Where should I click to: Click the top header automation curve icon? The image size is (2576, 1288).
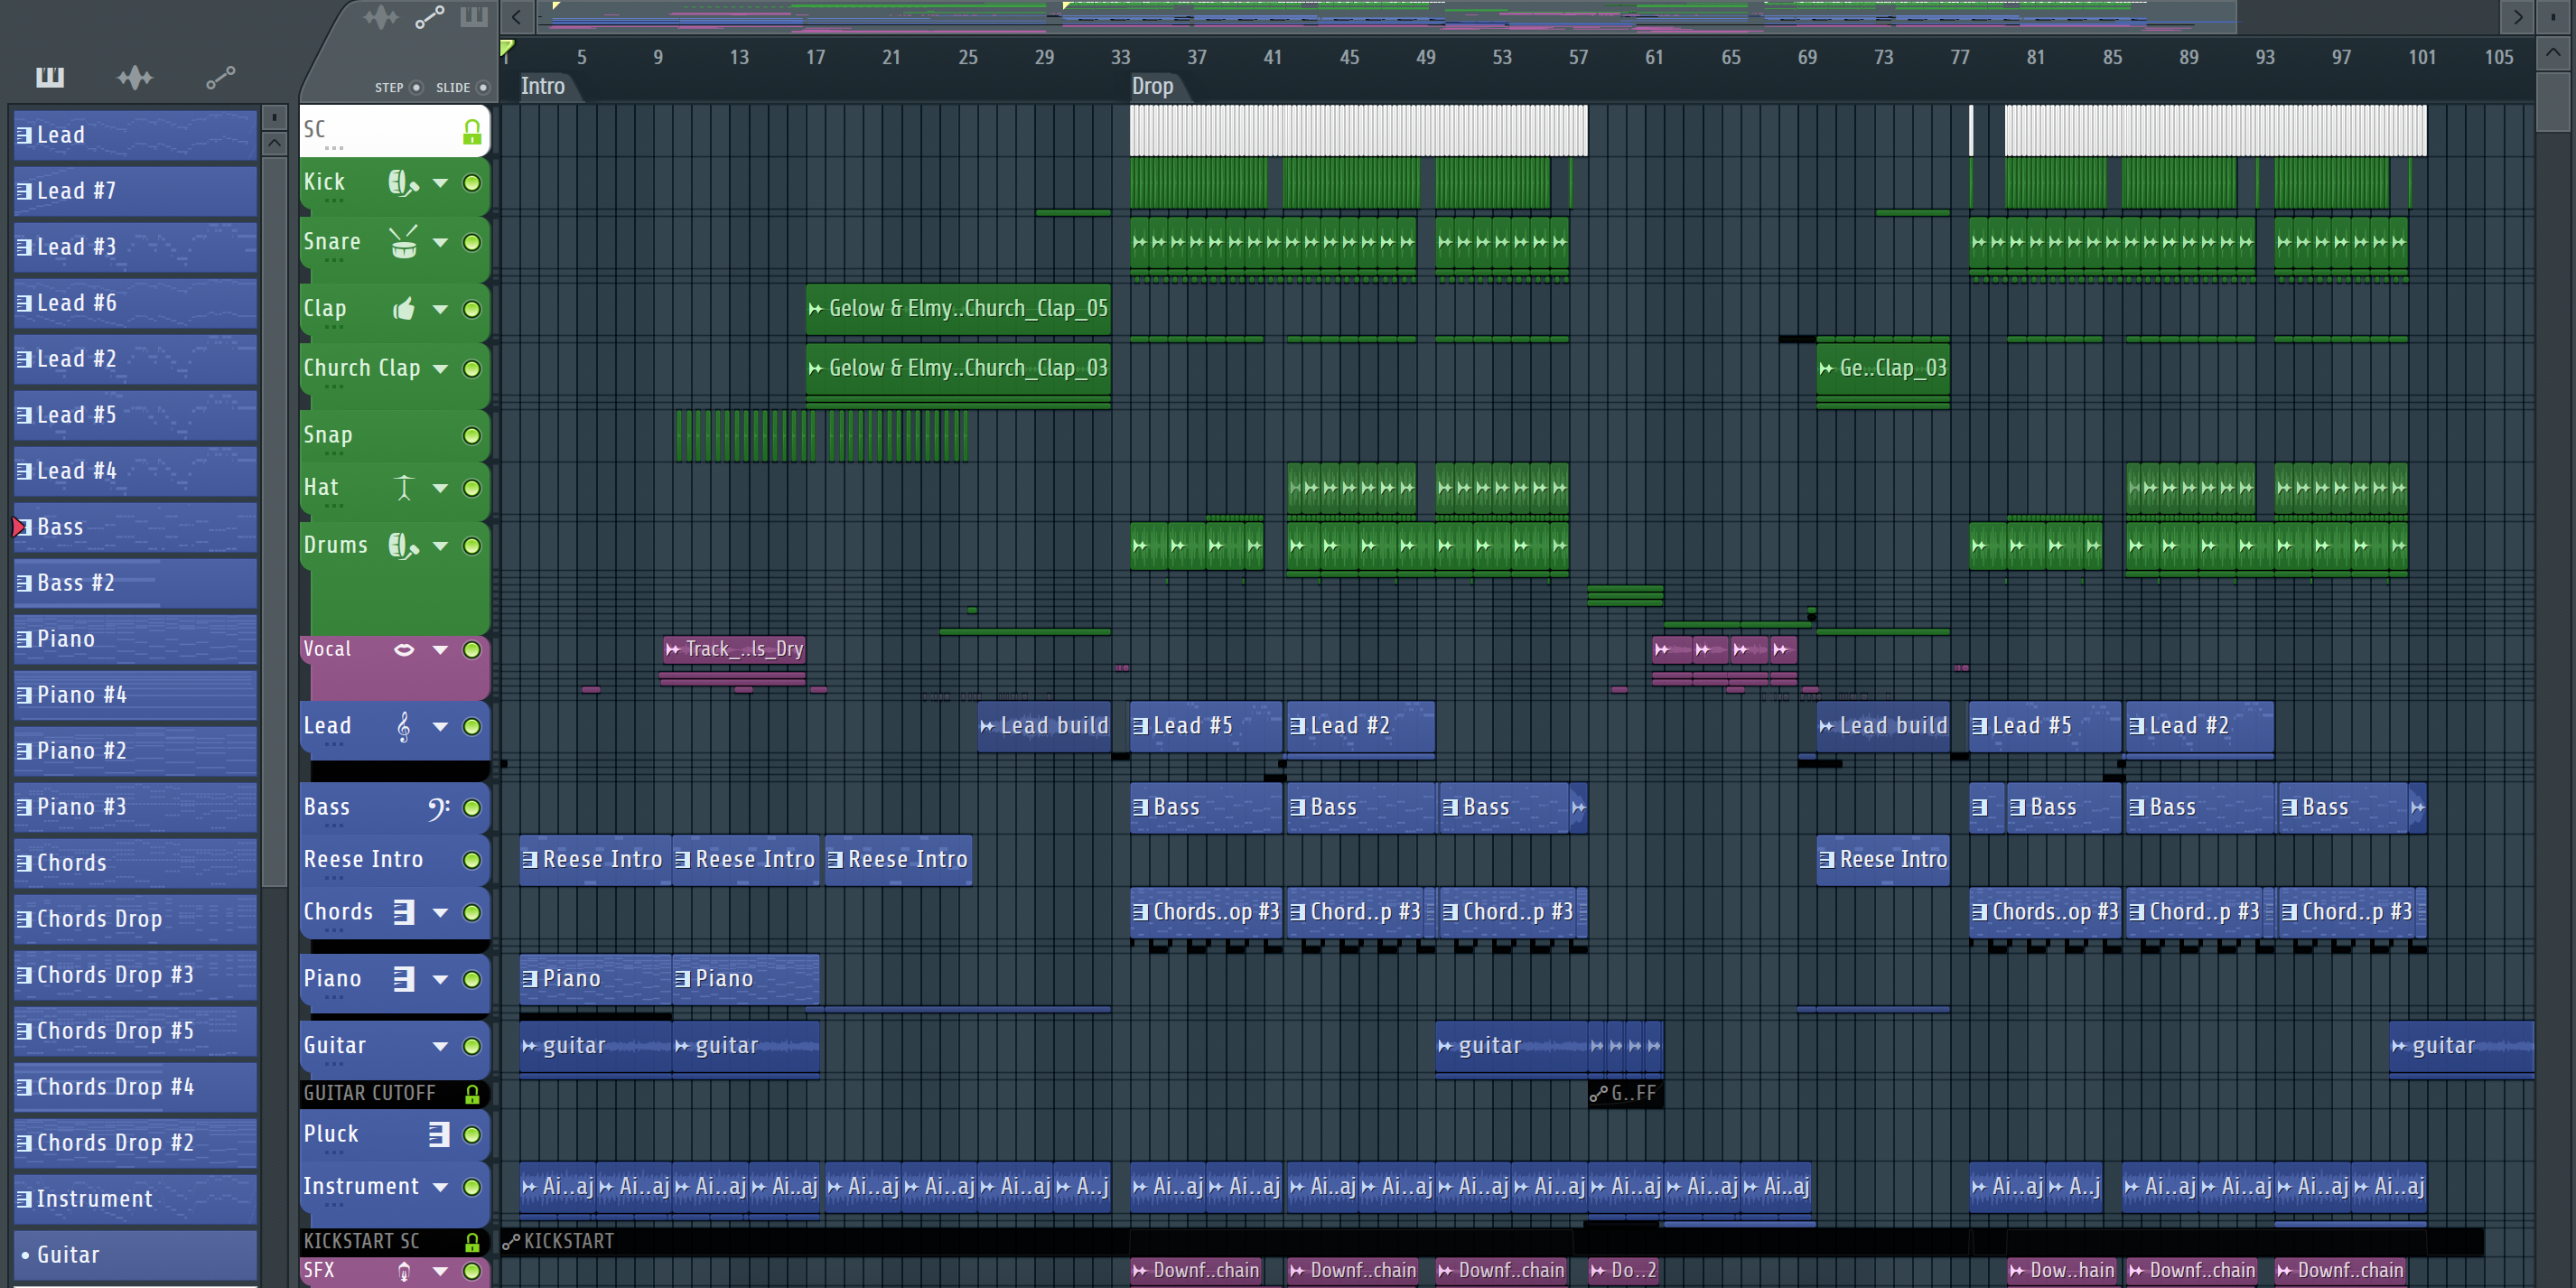tap(430, 17)
